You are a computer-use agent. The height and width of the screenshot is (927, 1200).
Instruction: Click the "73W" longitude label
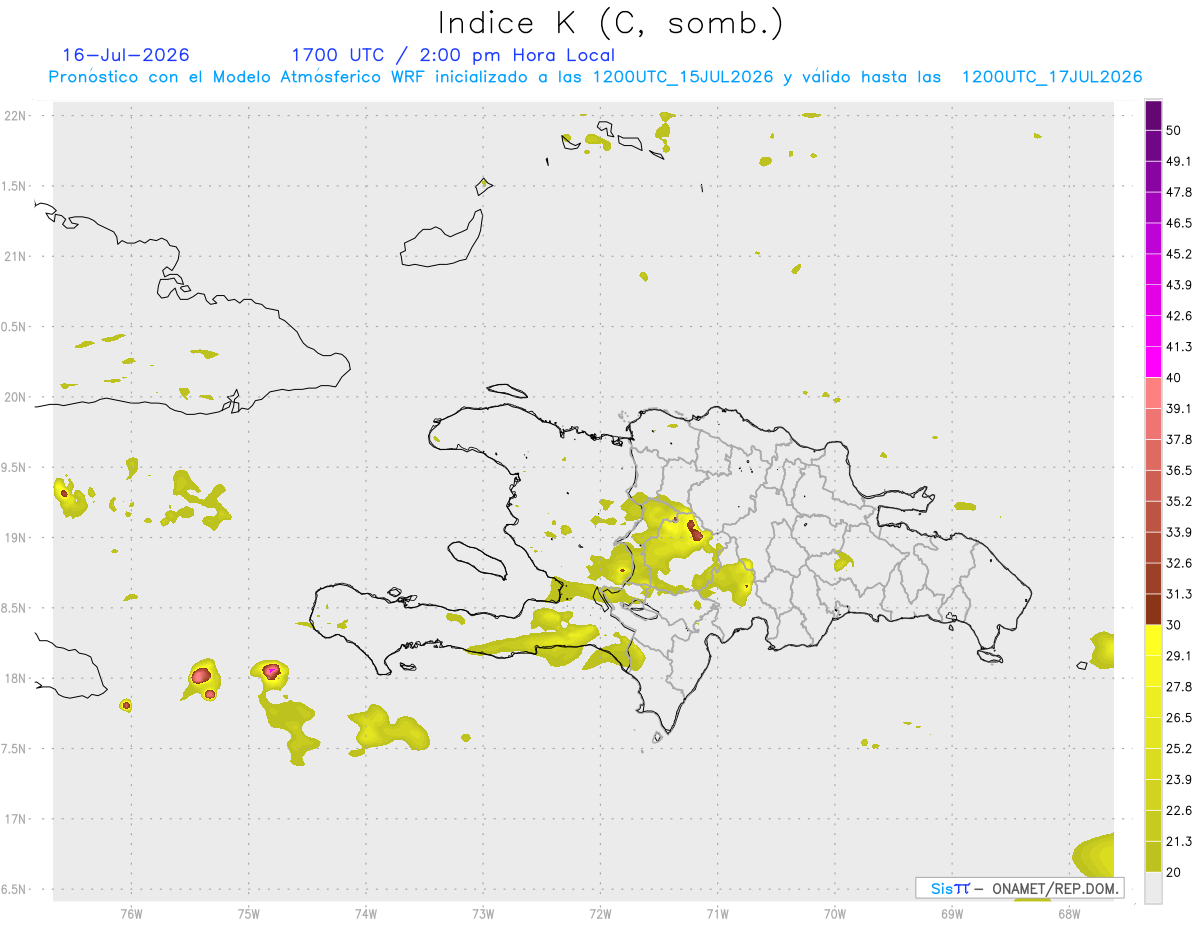(x=483, y=913)
